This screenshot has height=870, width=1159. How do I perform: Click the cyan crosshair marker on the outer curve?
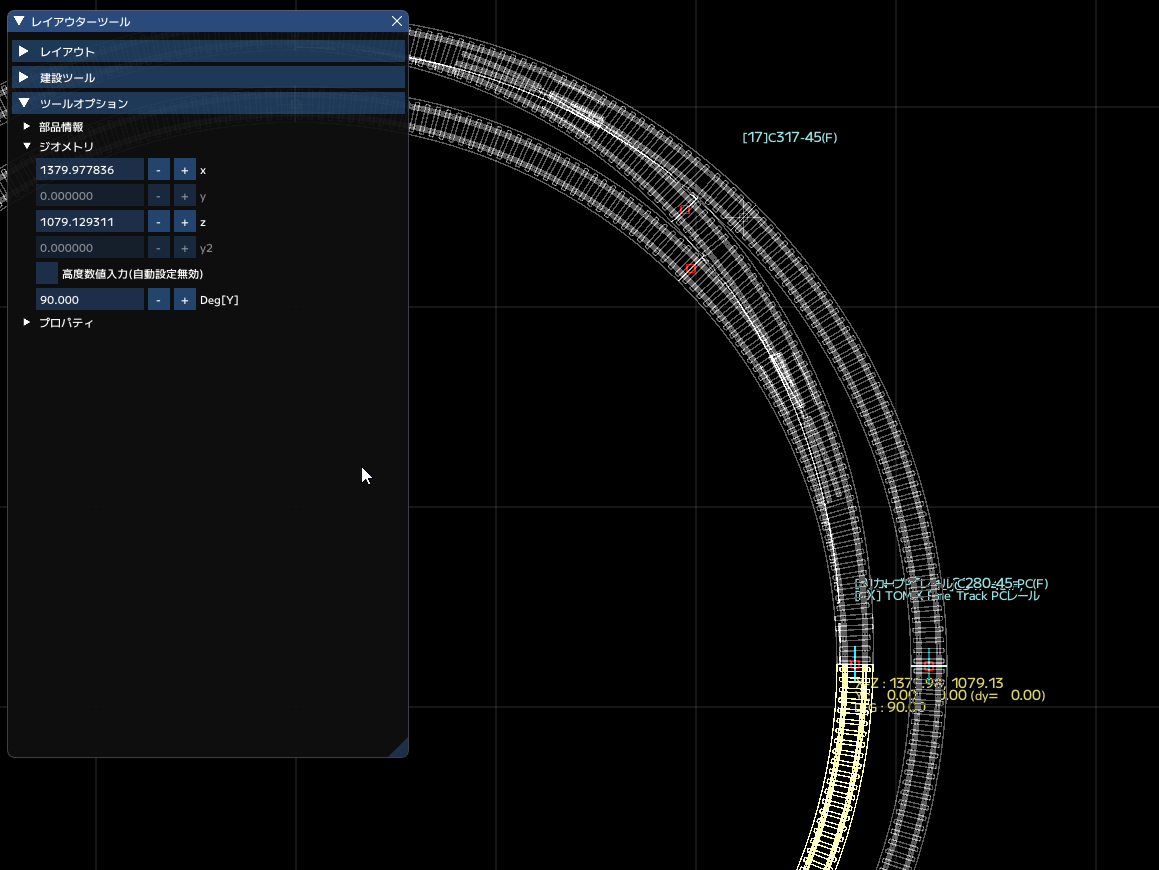pyautogui.click(x=744, y=217)
